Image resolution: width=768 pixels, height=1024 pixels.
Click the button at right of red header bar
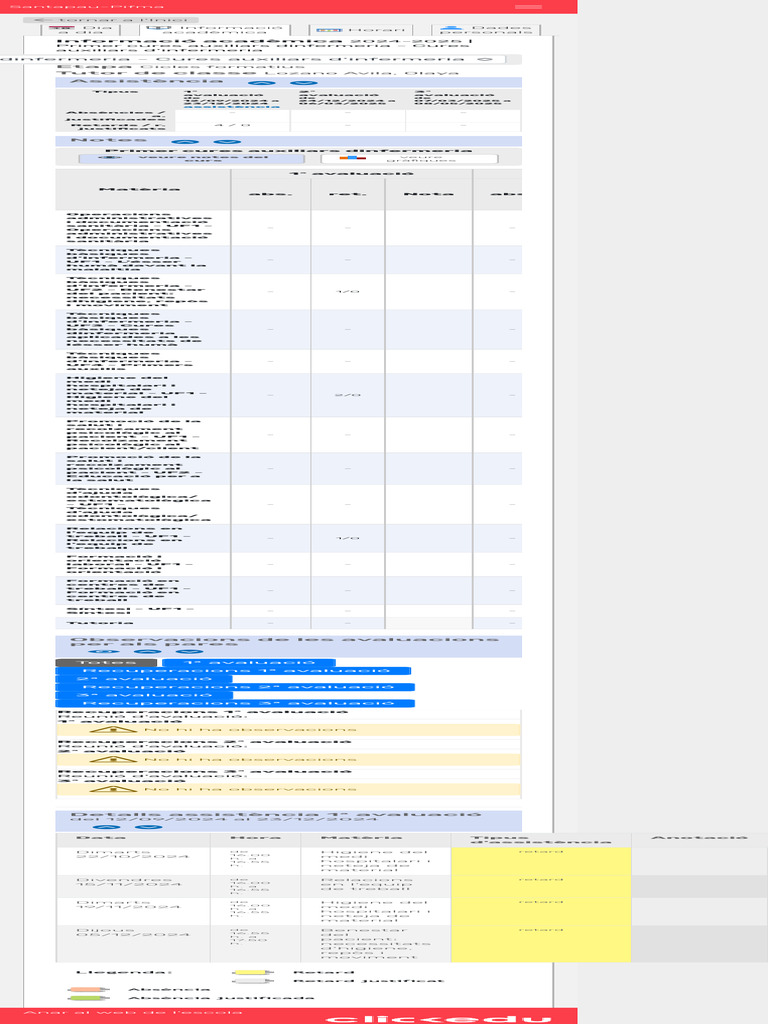tap(528, 7)
